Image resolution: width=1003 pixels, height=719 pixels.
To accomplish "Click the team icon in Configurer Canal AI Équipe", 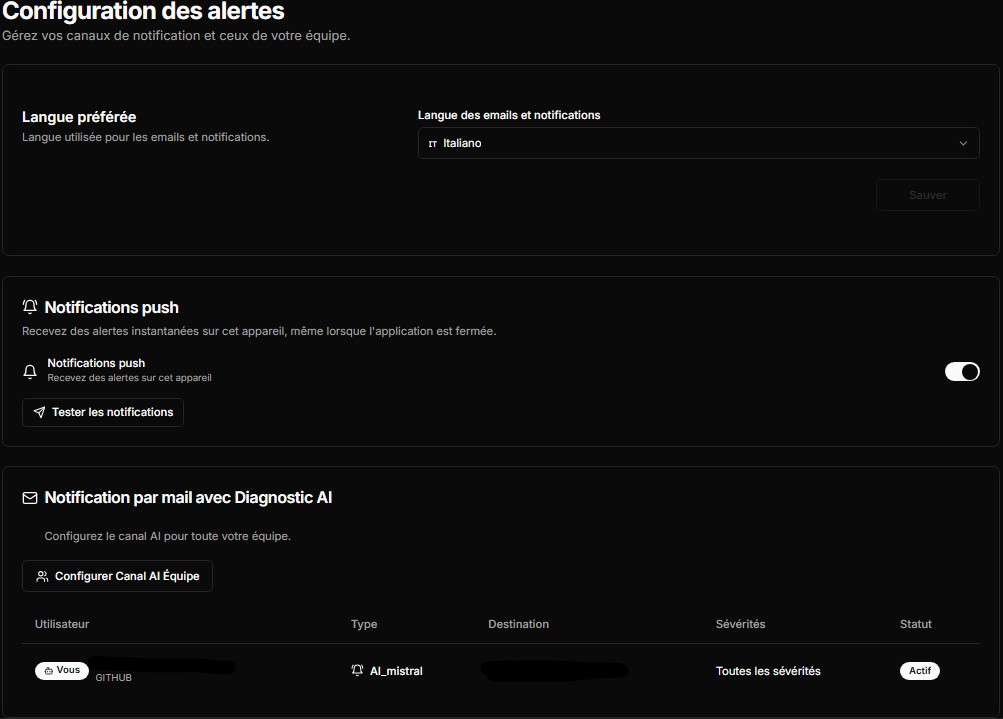I will (41, 575).
